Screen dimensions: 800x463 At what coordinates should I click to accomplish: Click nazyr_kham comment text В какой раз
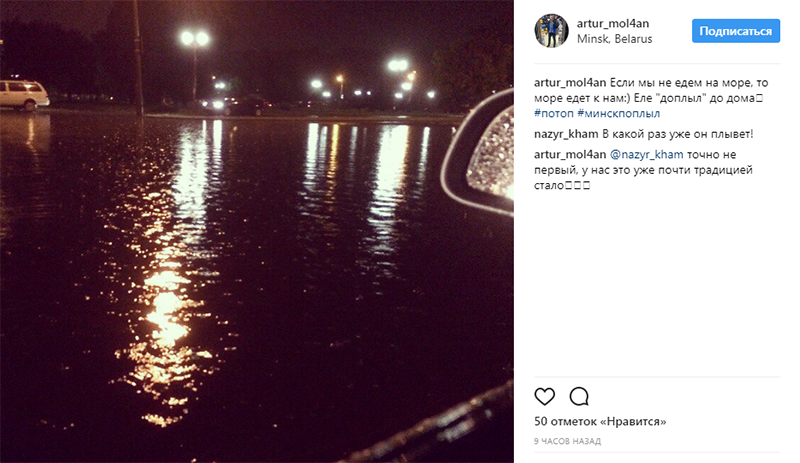click(678, 134)
